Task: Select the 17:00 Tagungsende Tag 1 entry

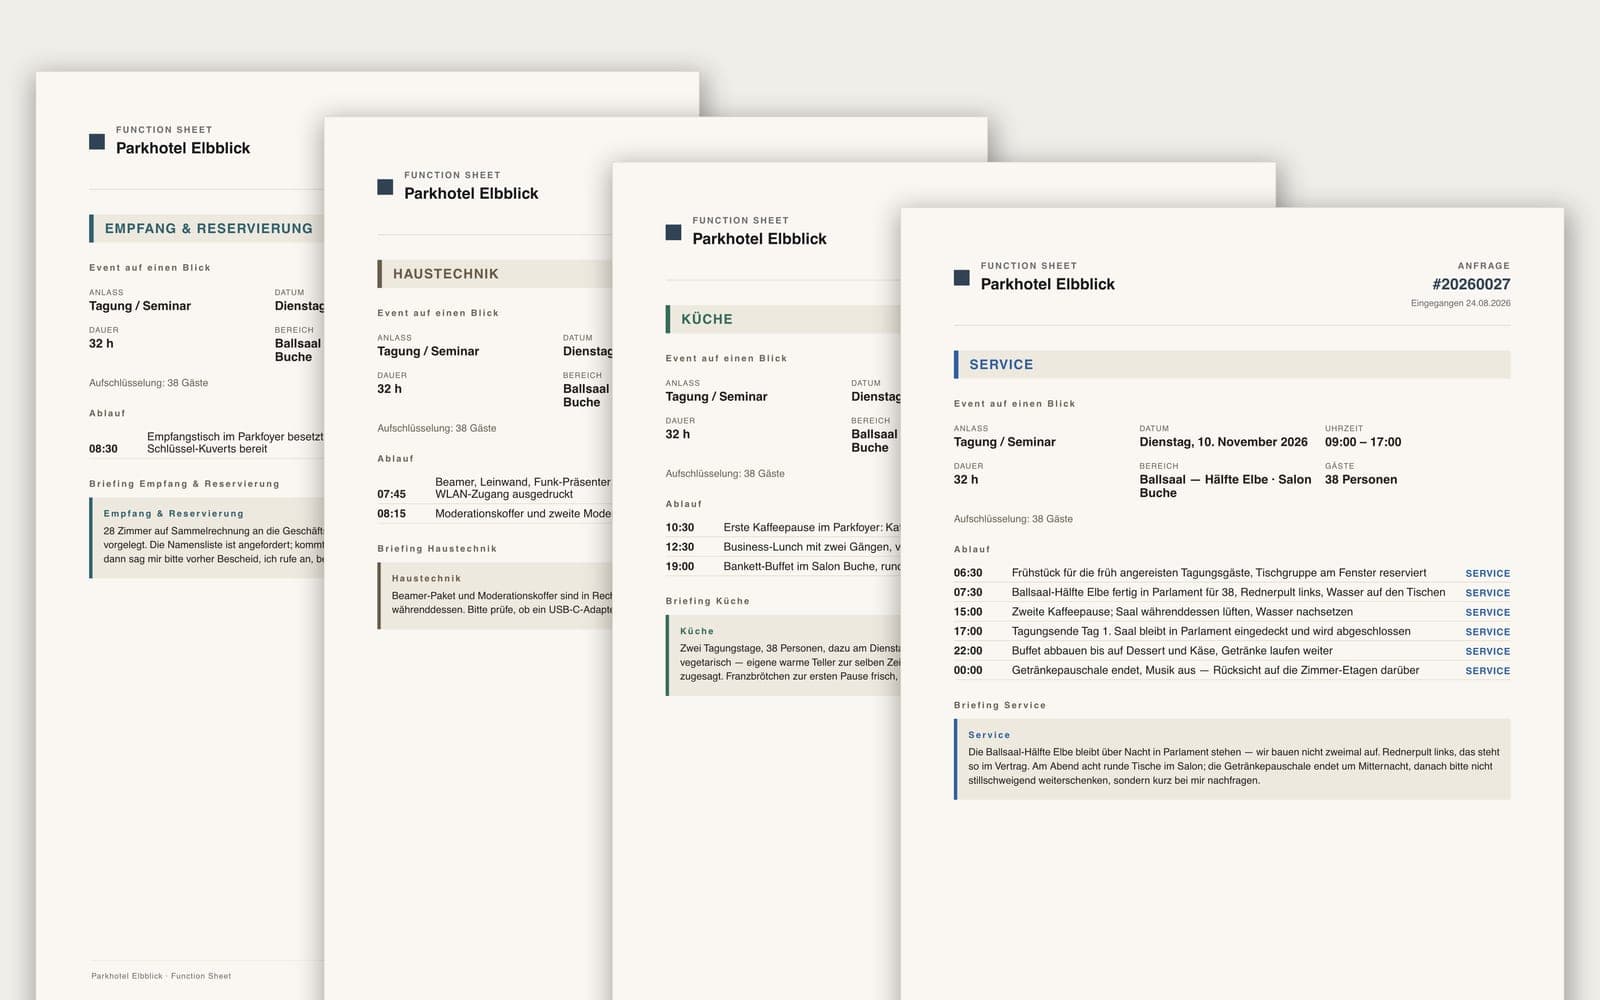Action: (1232, 631)
